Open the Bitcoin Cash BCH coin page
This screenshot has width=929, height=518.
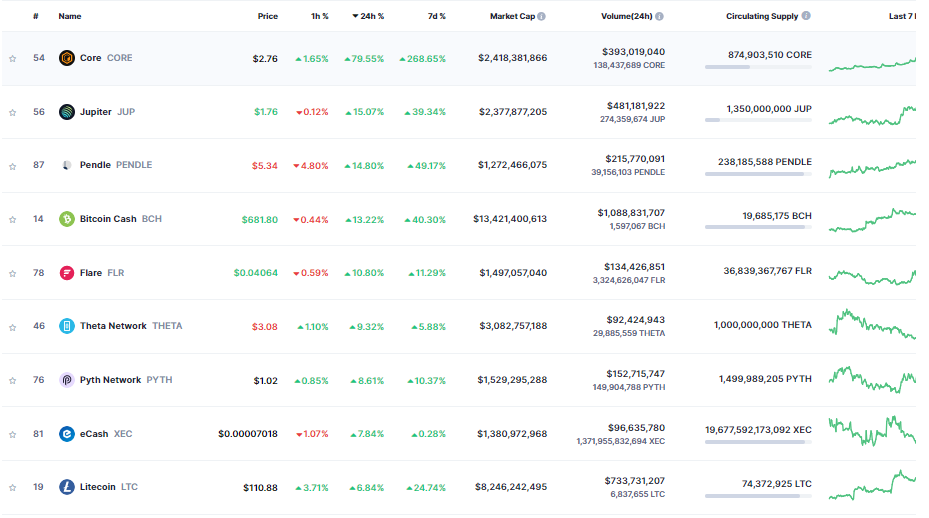point(121,219)
